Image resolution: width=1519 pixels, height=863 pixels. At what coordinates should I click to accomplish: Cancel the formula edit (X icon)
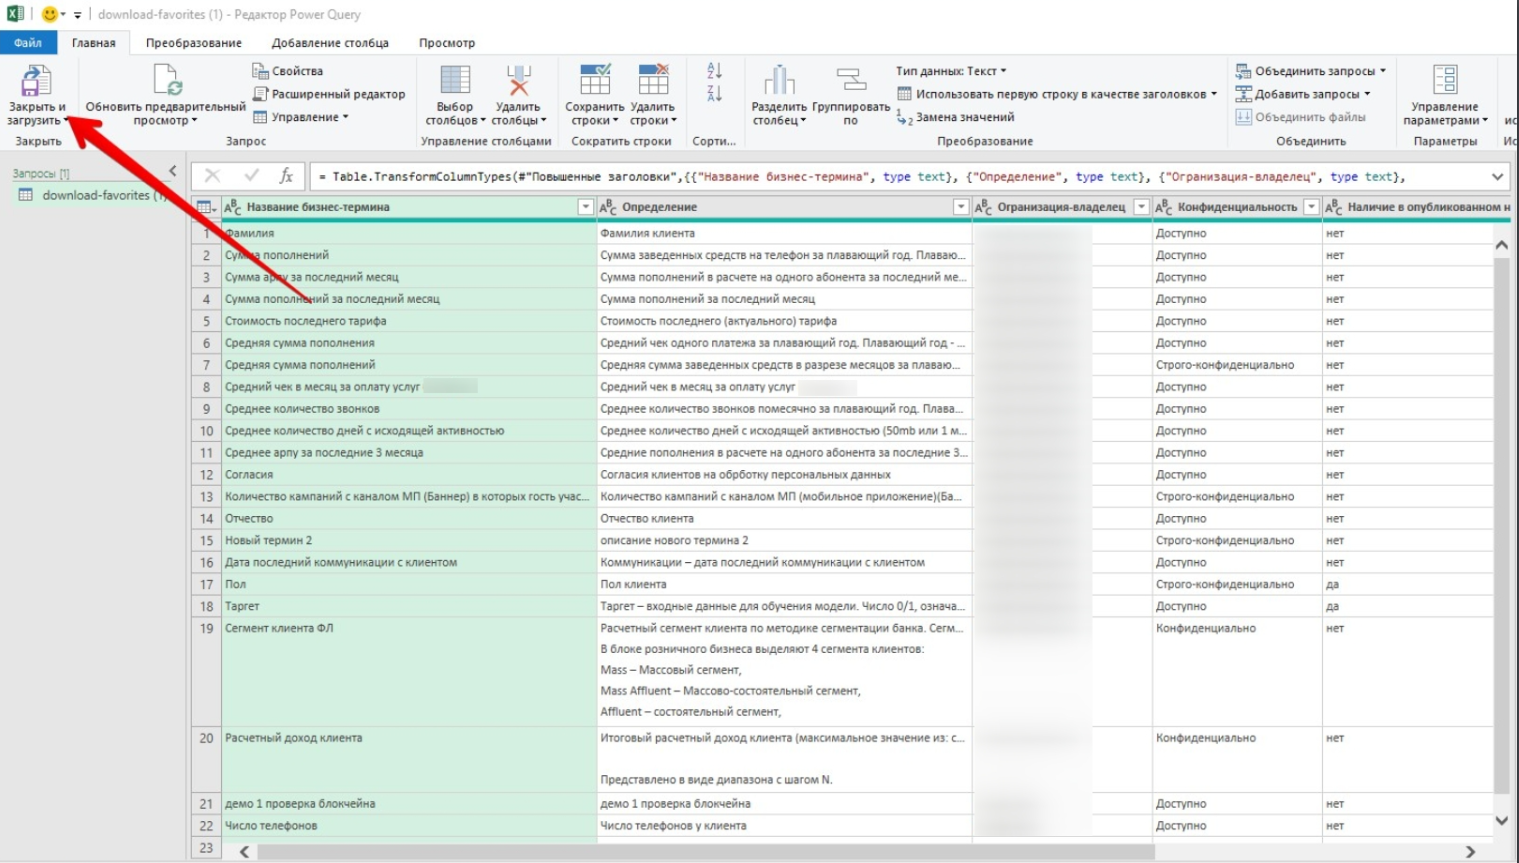coord(212,176)
